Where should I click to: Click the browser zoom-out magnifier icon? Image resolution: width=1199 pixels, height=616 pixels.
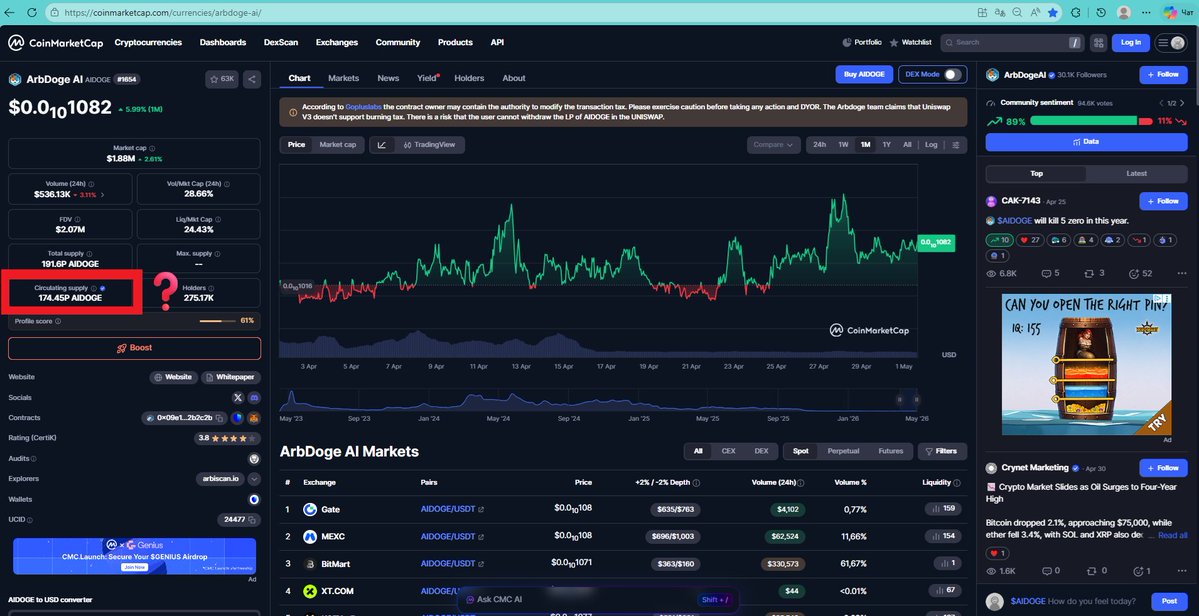pyautogui.click(x=1018, y=13)
